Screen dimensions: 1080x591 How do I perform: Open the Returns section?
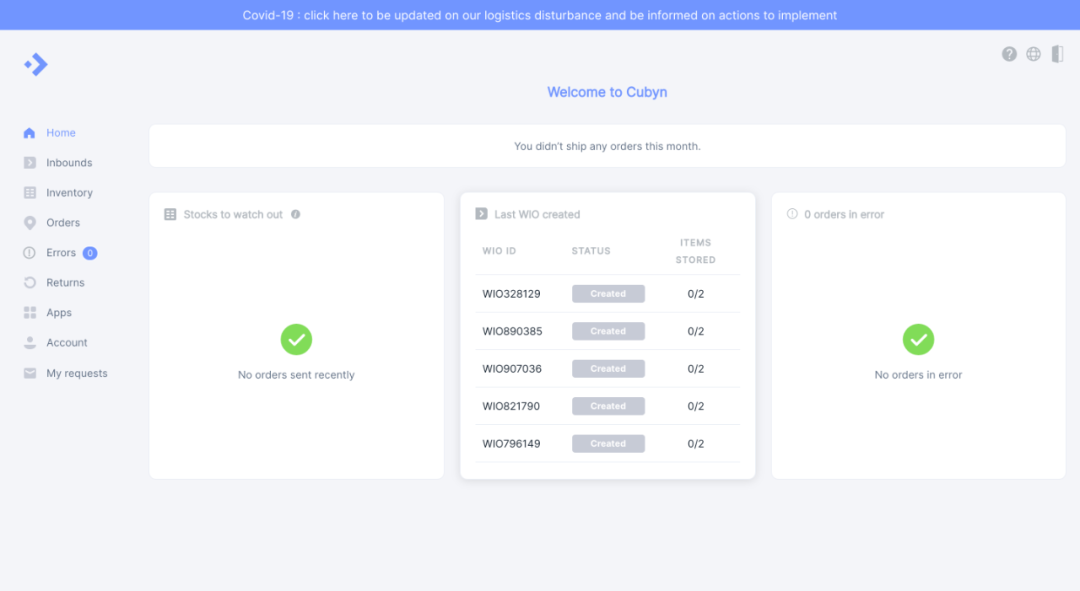65,282
